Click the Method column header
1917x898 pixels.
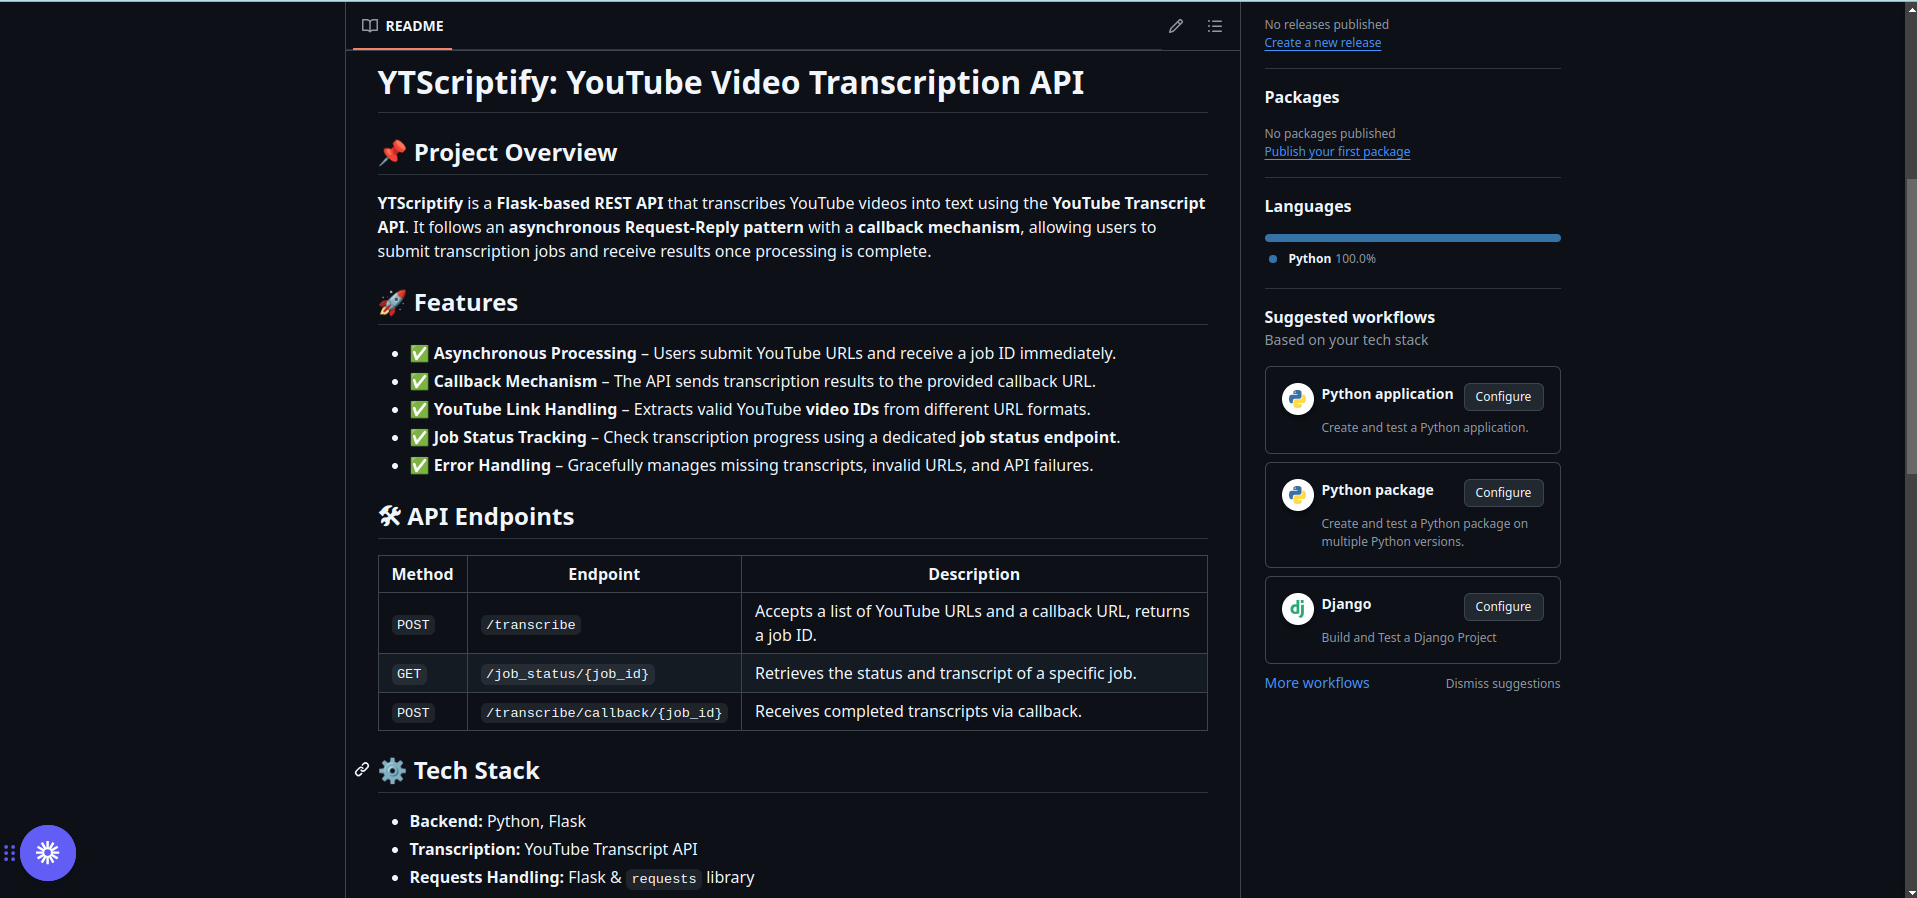(422, 574)
